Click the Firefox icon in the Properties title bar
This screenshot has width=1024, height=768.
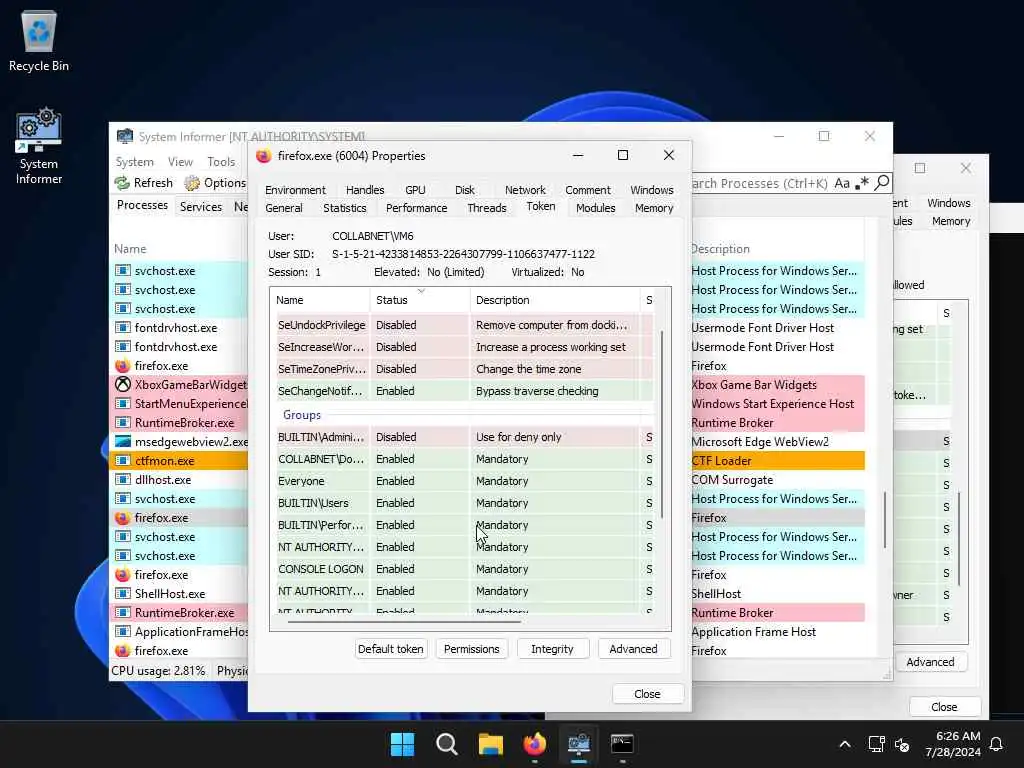[x=264, y=155]
